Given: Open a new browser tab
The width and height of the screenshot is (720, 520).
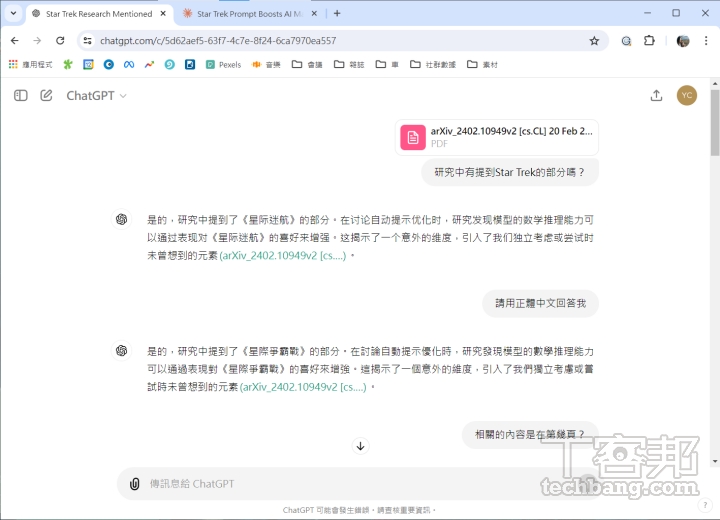Looking at the screenshot, I should click(x=337, y=14).
